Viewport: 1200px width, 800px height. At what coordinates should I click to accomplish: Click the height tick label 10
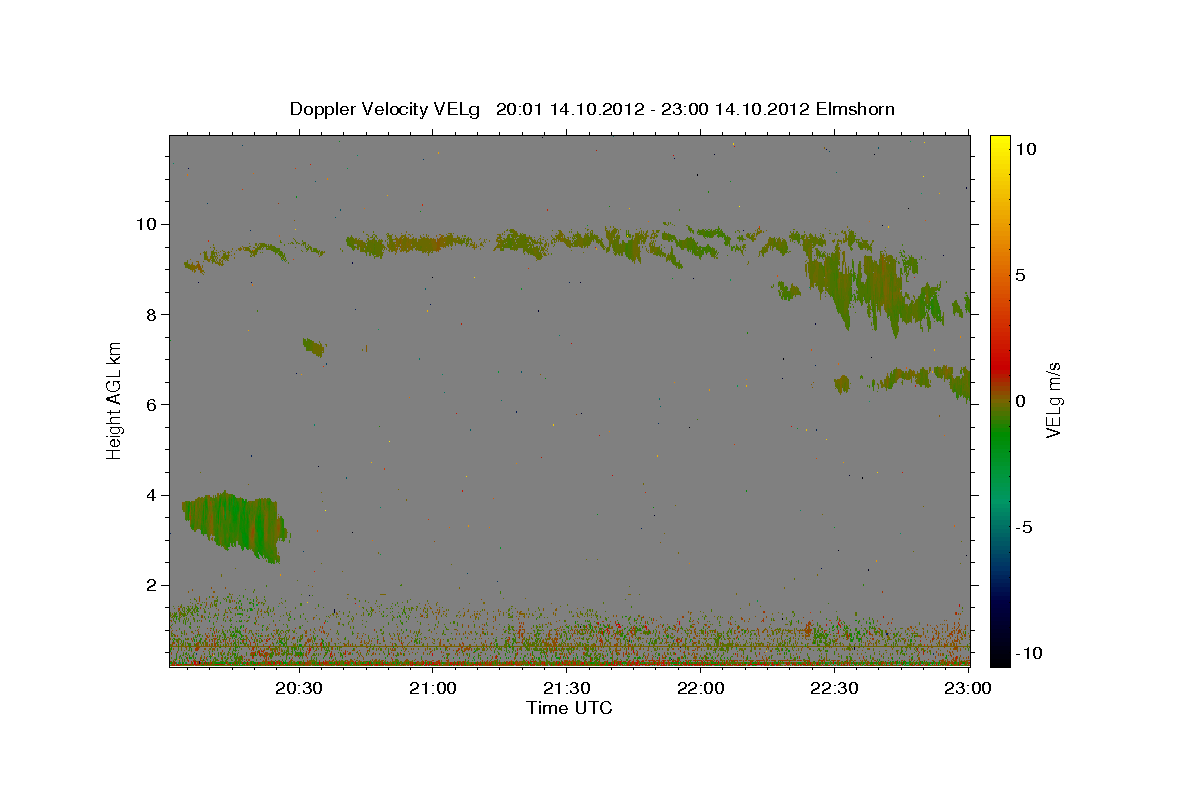[x=148, y=224]
